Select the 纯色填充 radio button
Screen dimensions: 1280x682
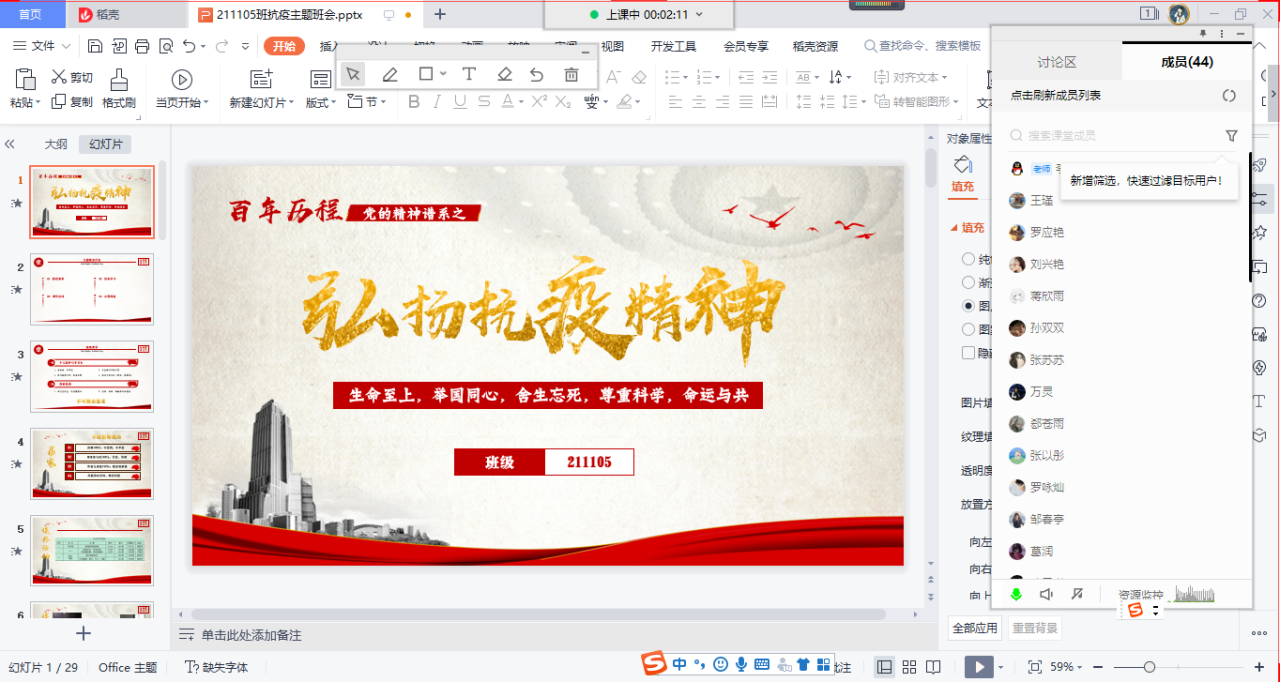pyautogui.click(x=968, y=258)
